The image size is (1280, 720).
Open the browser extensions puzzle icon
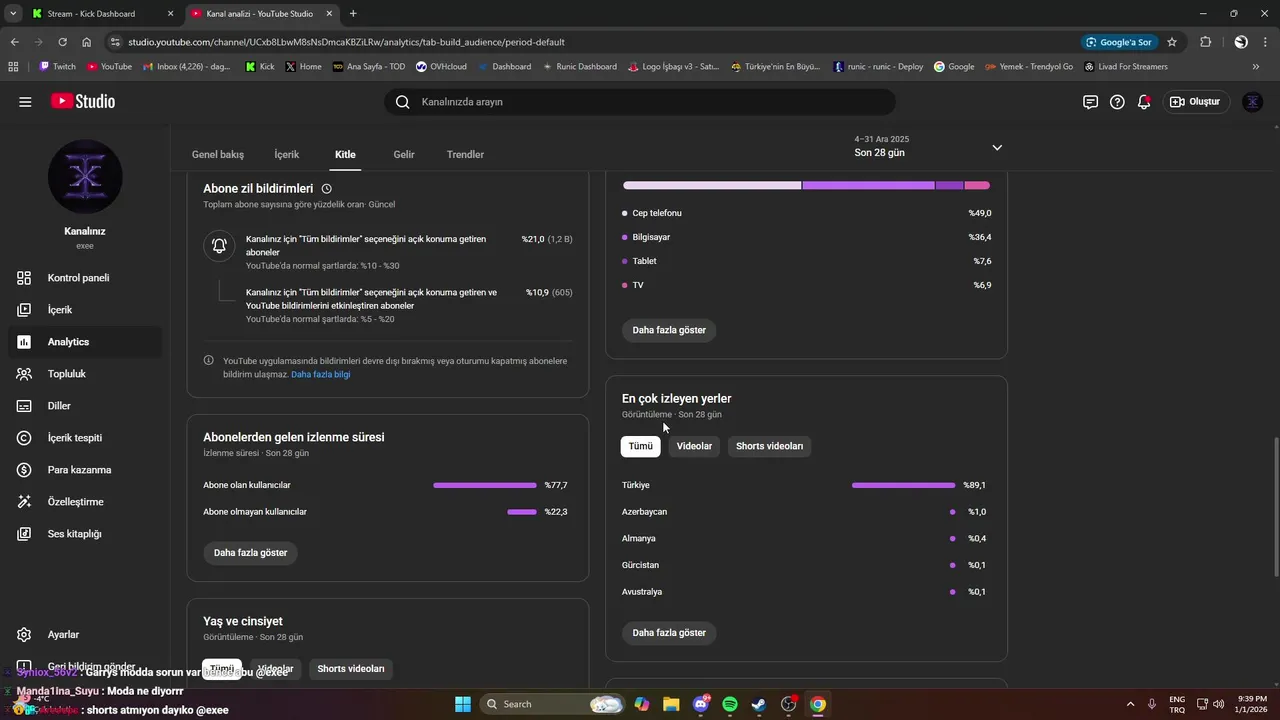(1205, 42)
